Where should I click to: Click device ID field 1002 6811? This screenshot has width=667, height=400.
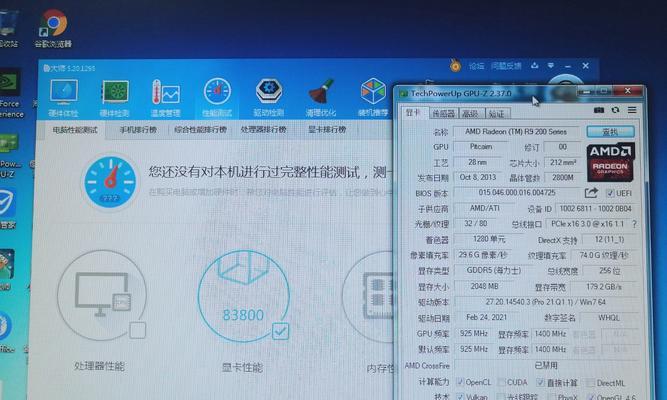(595, 209)
